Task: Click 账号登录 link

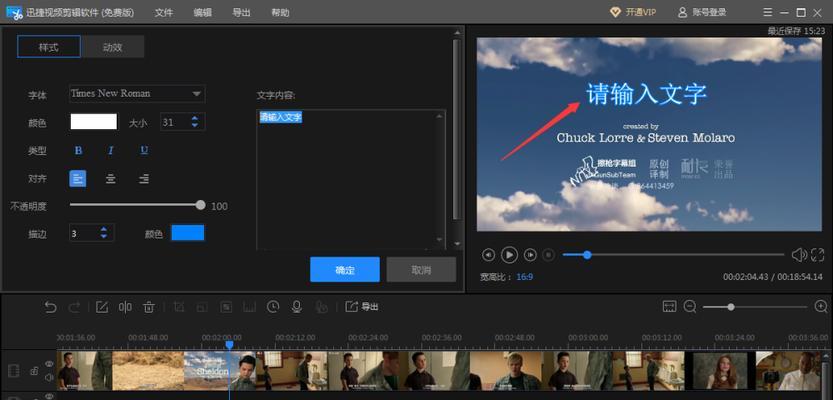Action: click(x=709, y=12)
